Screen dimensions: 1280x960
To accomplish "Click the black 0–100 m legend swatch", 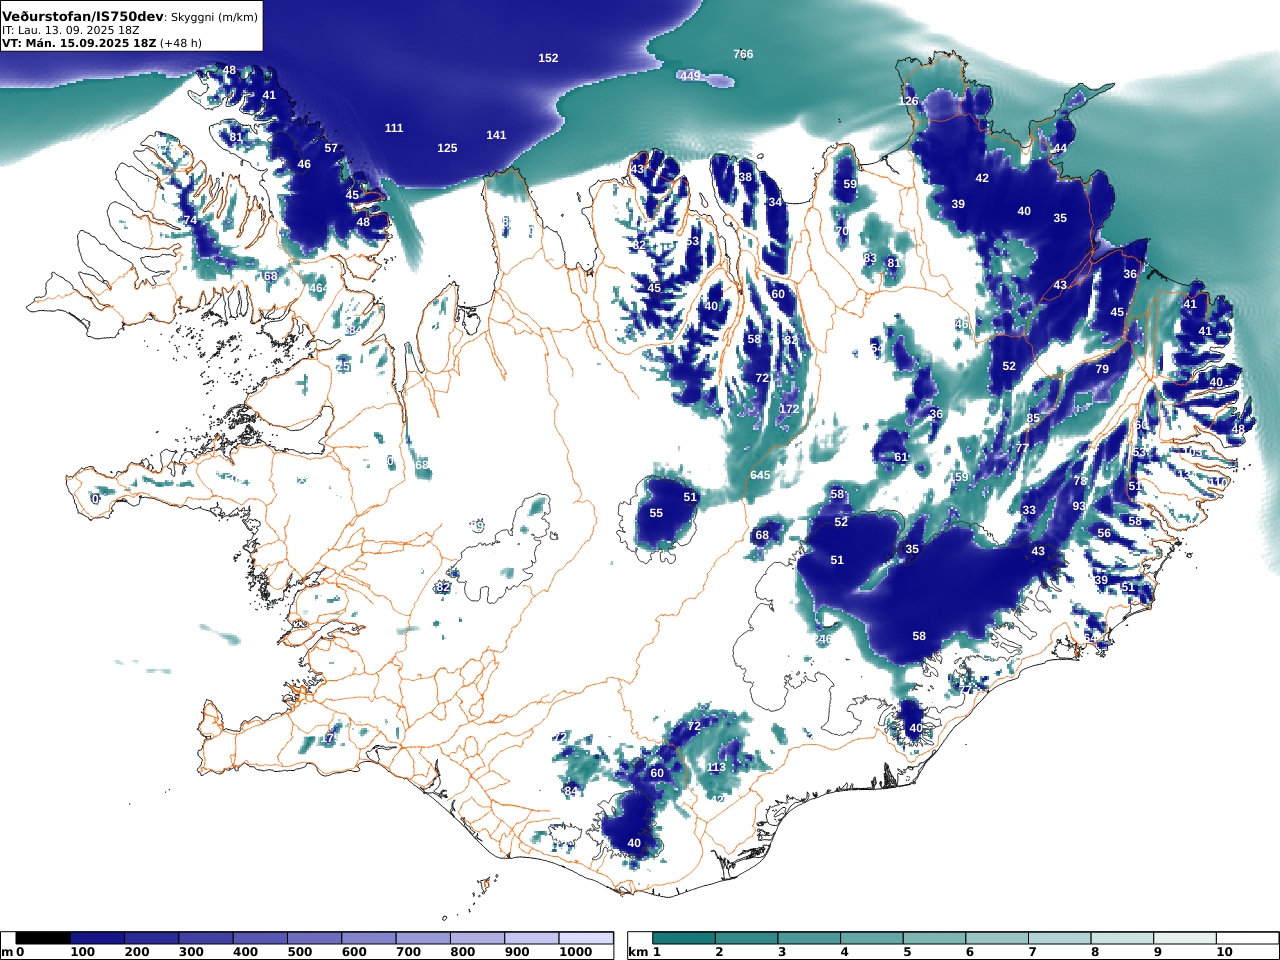I will [43, 938].
